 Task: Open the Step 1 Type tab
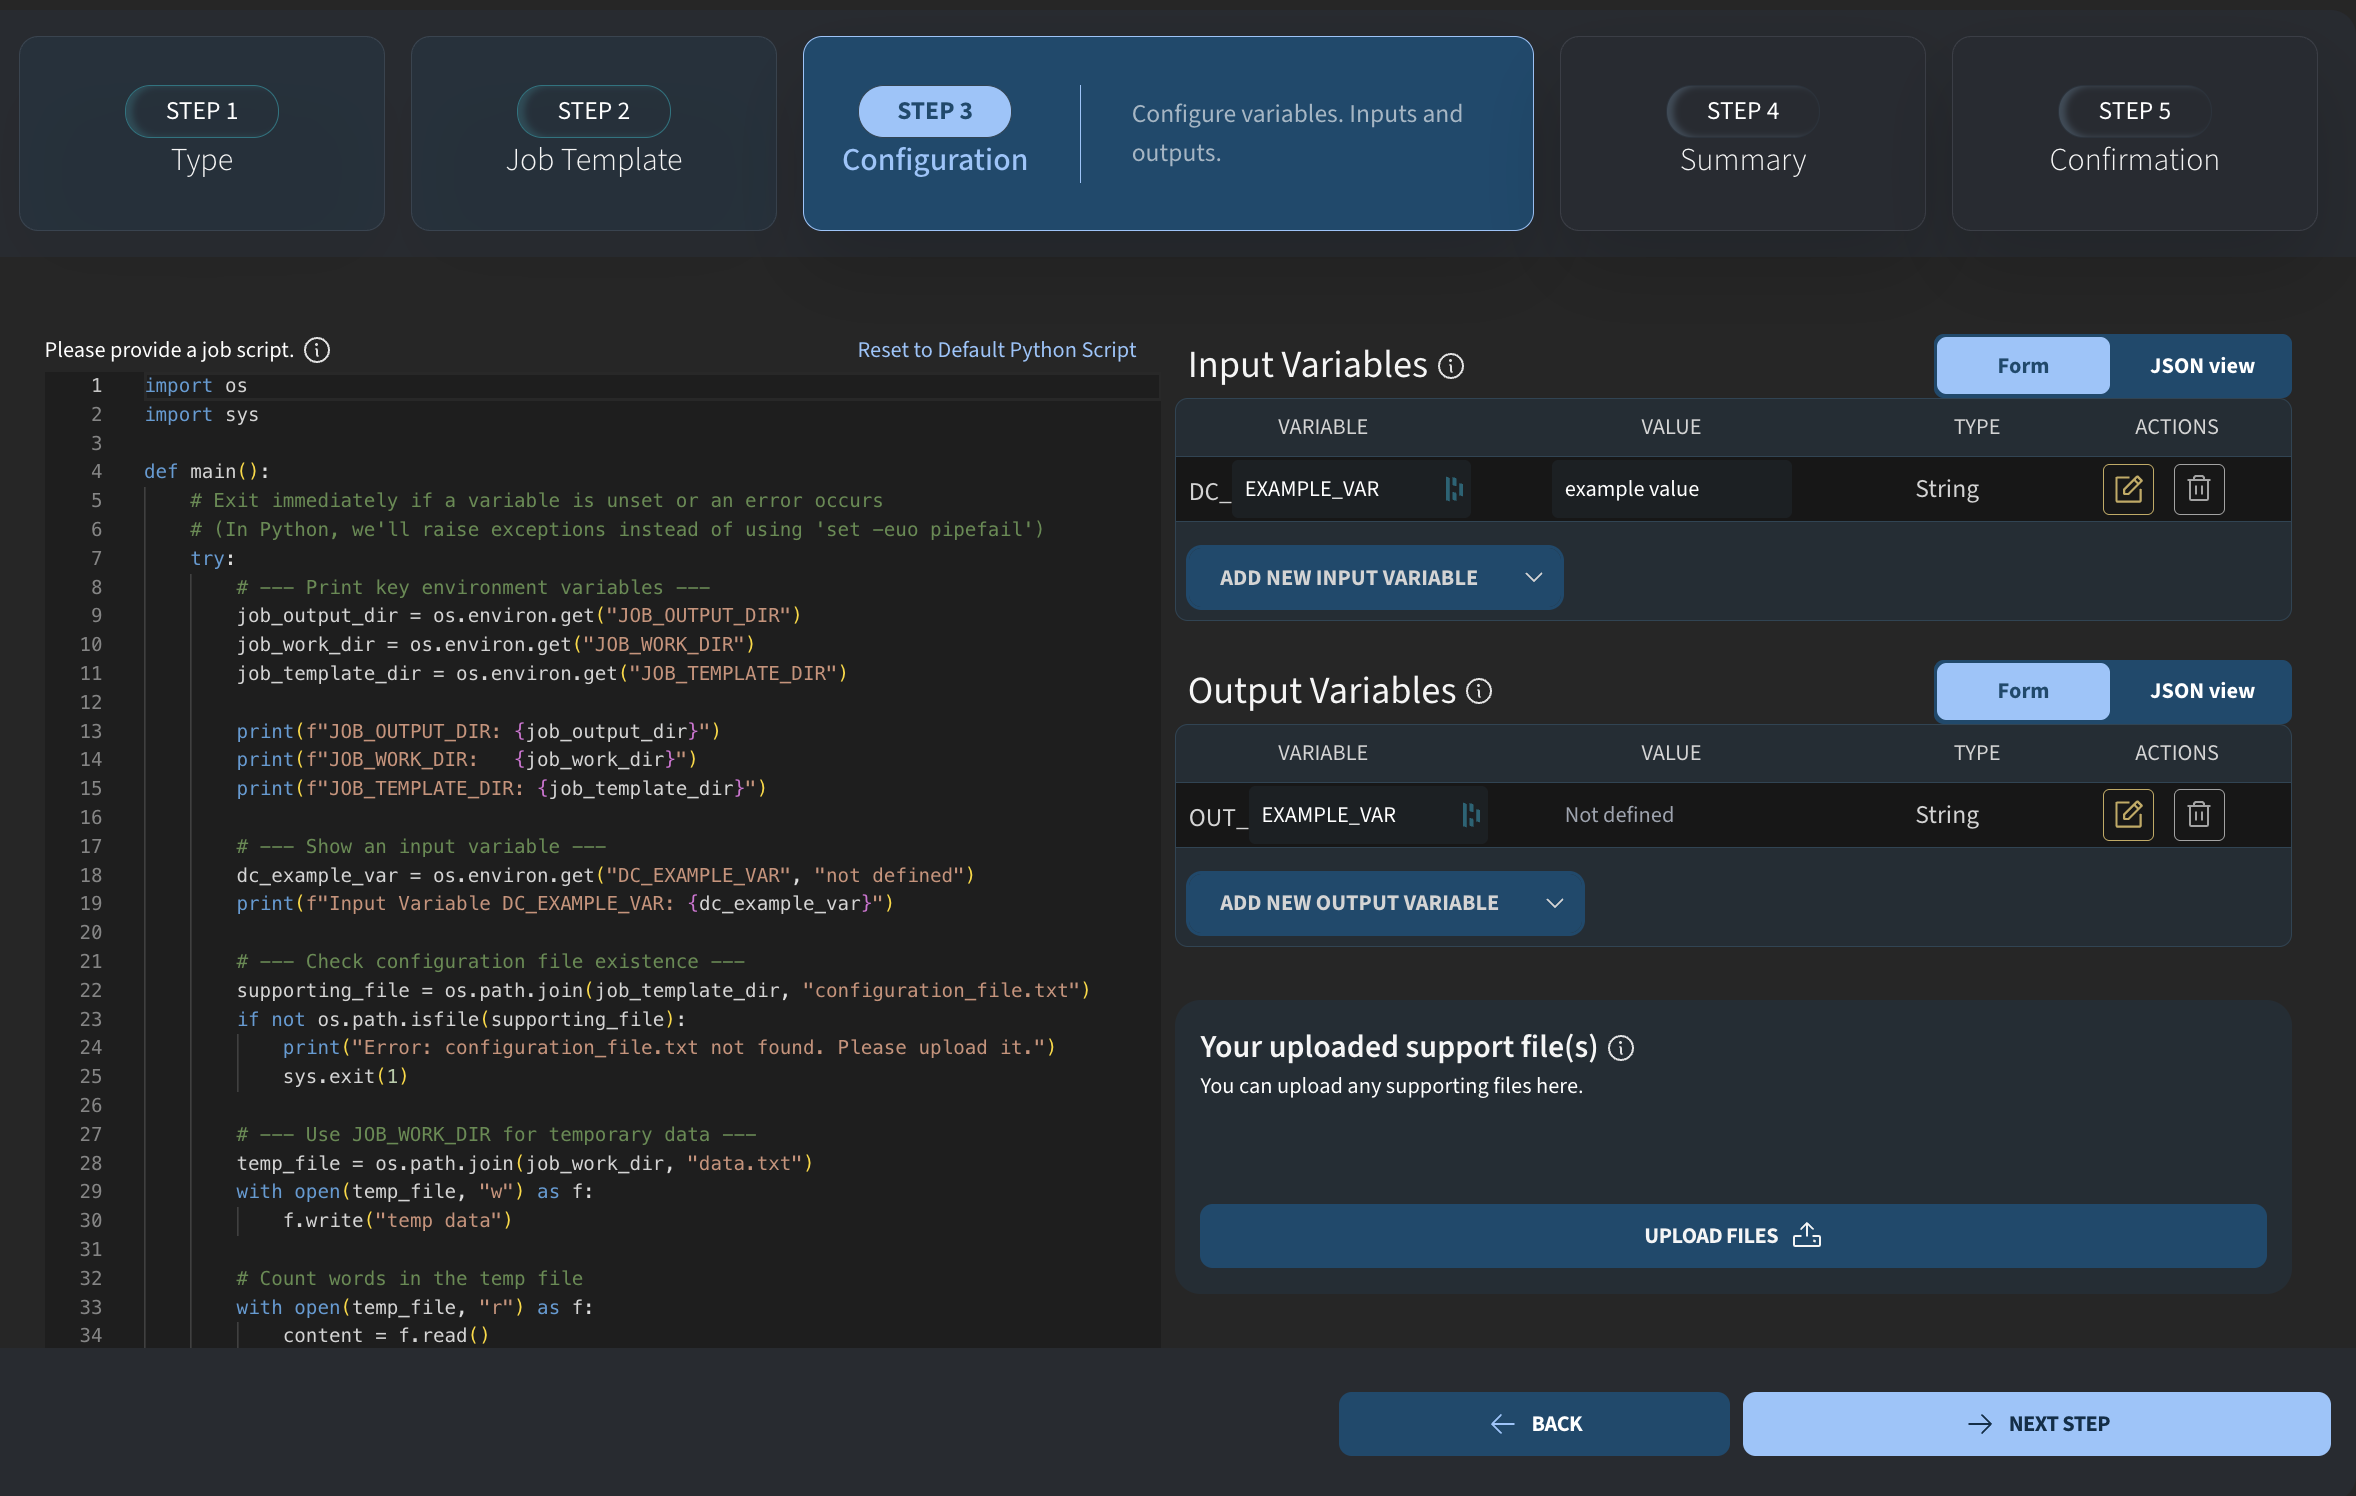(x=202, y=134)
